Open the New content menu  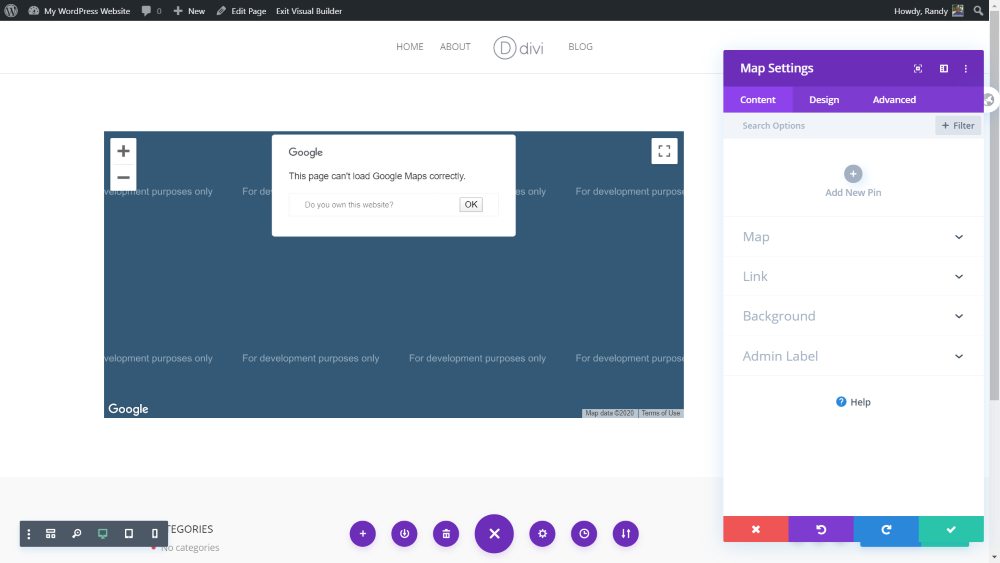click(189, 11)
